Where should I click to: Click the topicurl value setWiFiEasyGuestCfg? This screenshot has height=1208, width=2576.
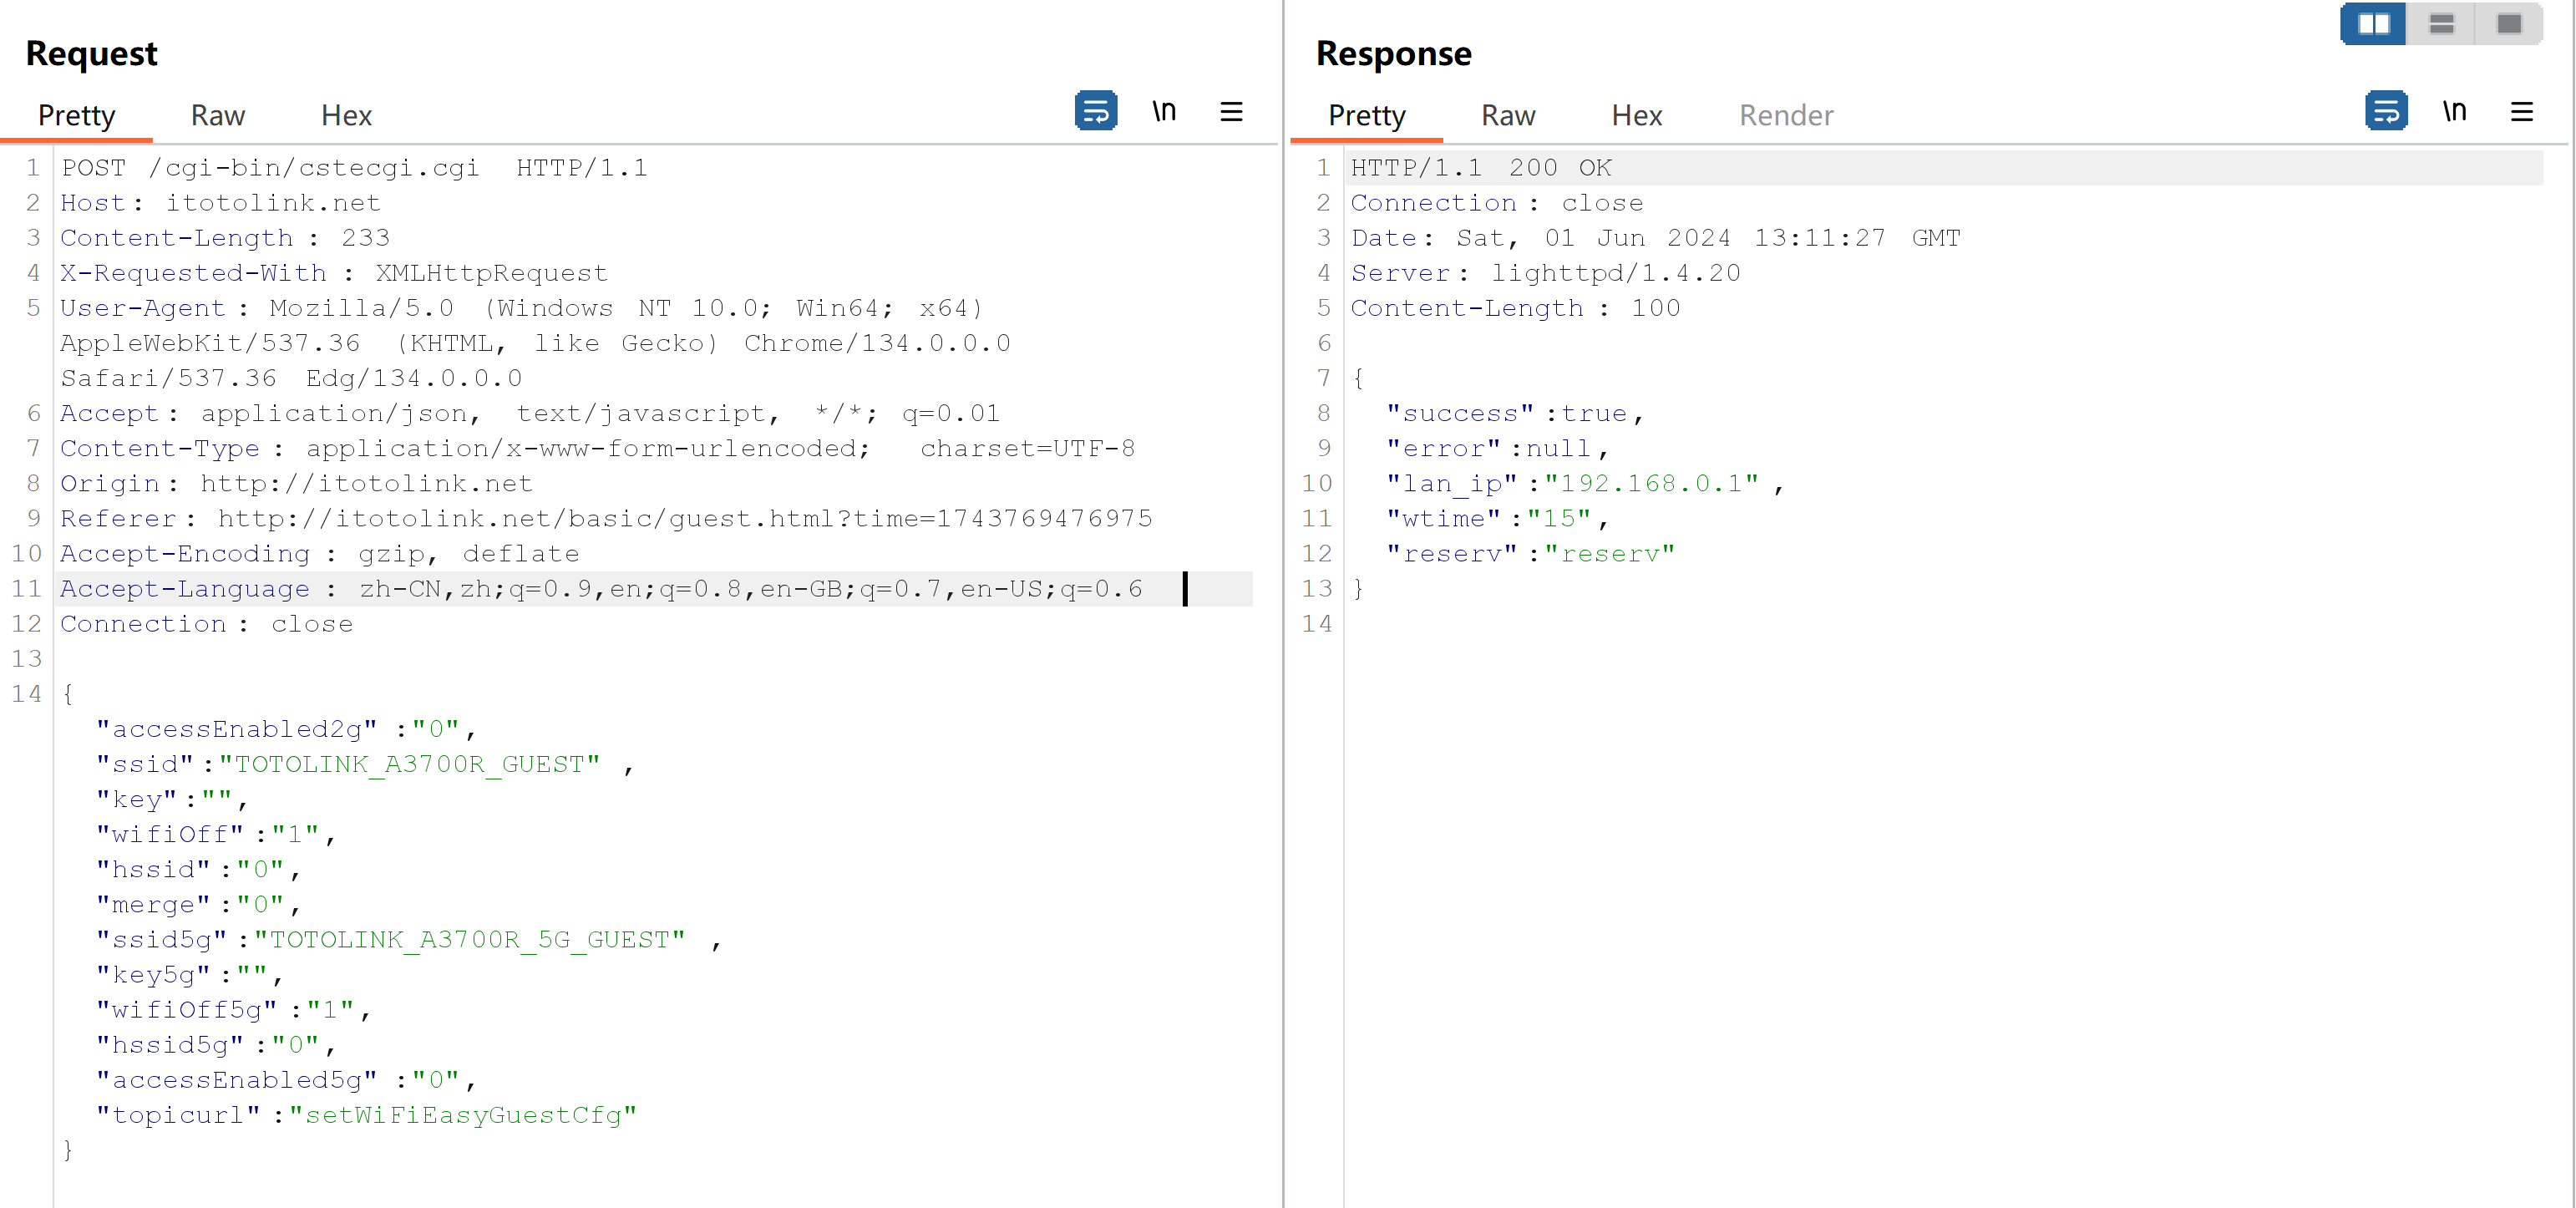point(462,1115)
